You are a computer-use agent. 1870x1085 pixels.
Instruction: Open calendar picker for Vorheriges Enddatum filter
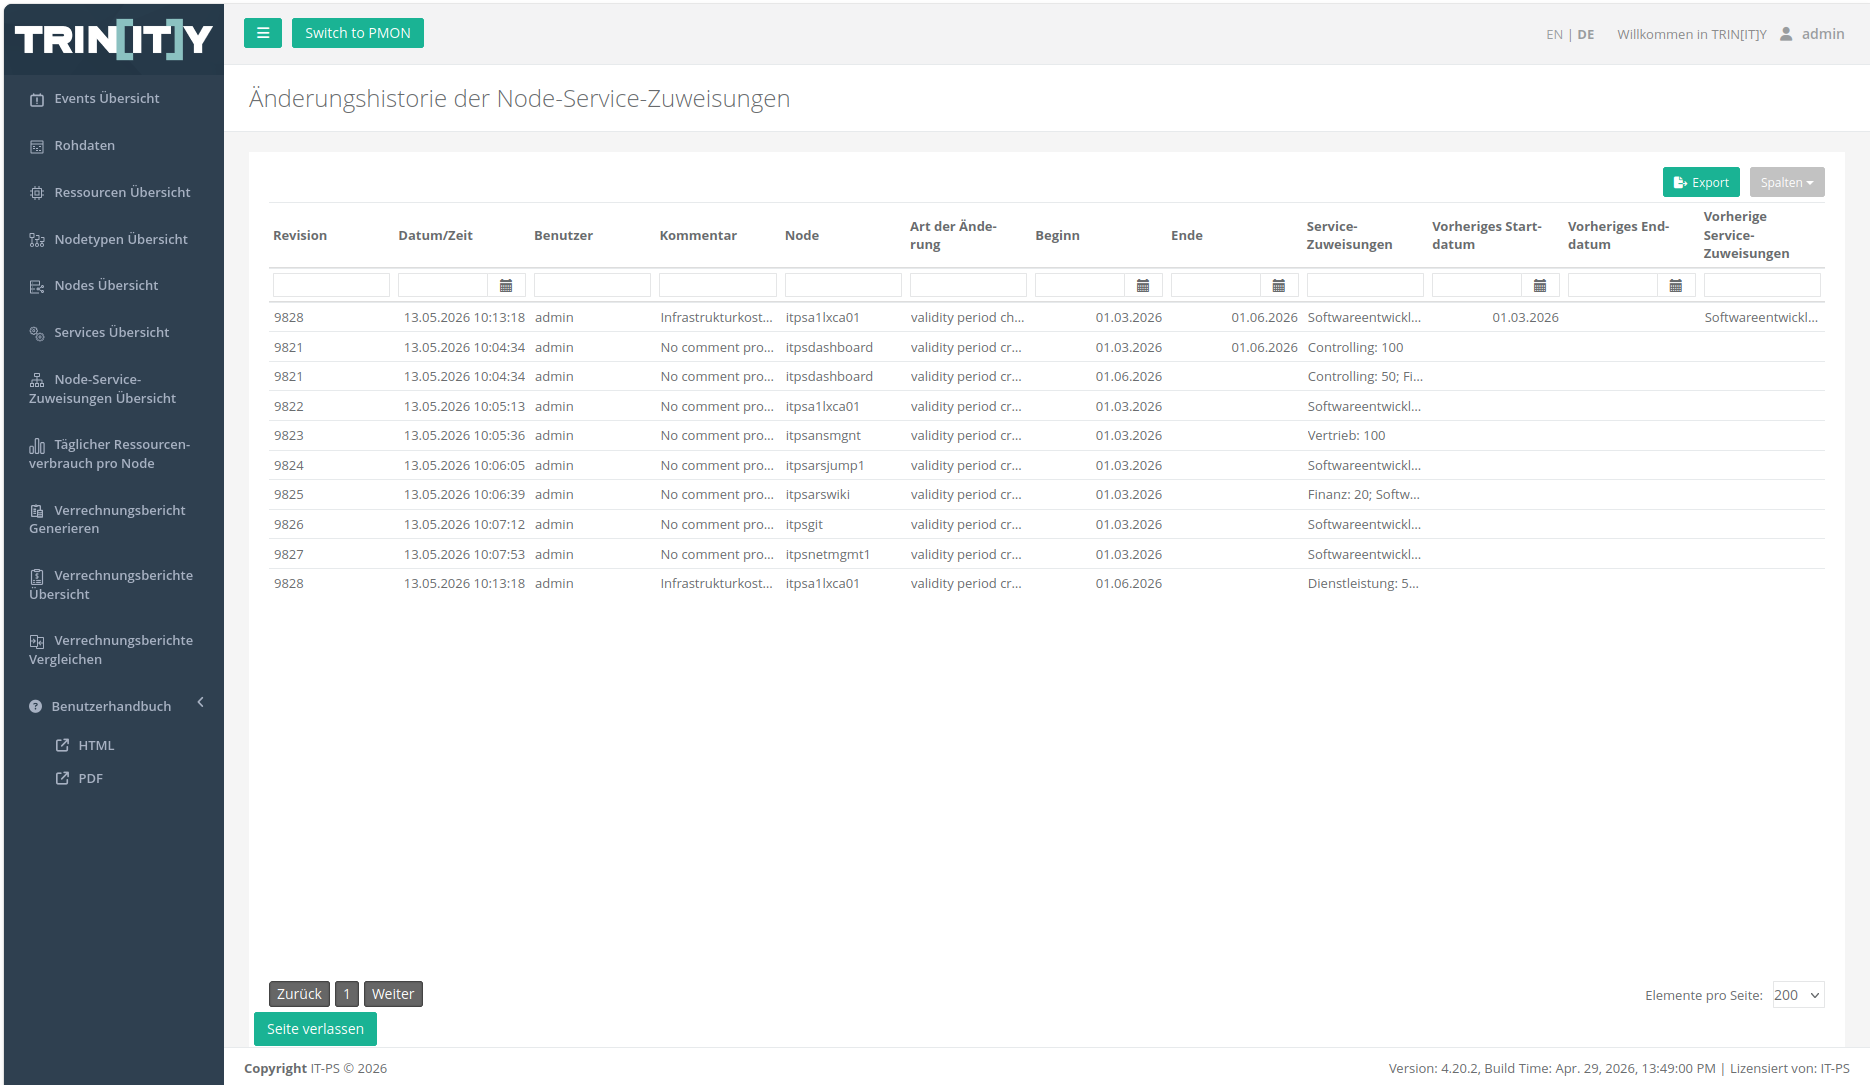[1676, 286]
